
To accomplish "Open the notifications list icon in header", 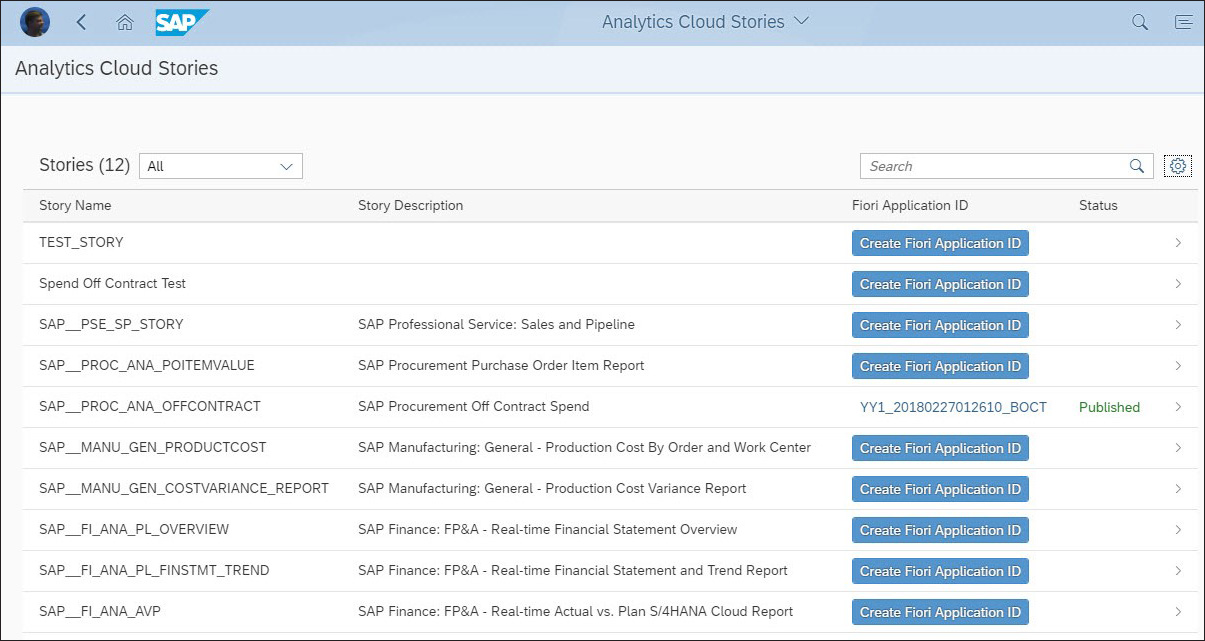I will click(x=1183, y=22).
